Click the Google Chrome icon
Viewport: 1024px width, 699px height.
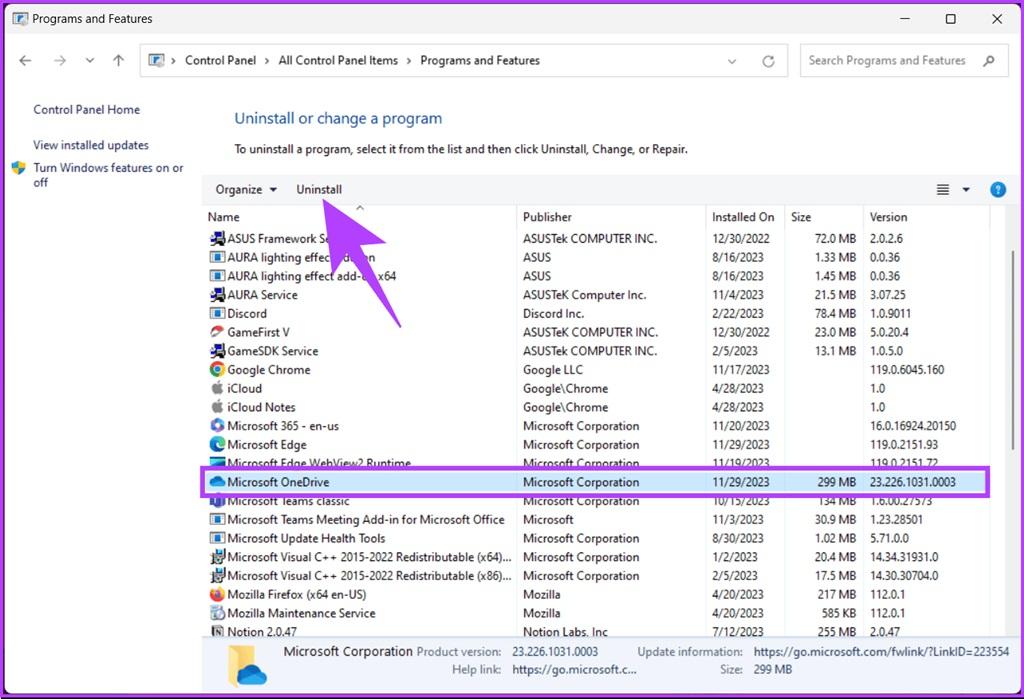[x=217, y=370]
